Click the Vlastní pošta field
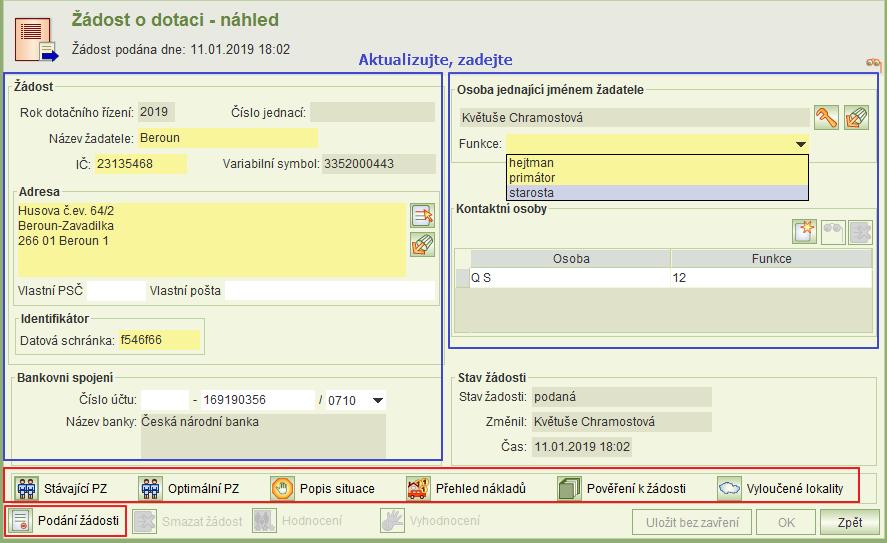 (330, 291)
